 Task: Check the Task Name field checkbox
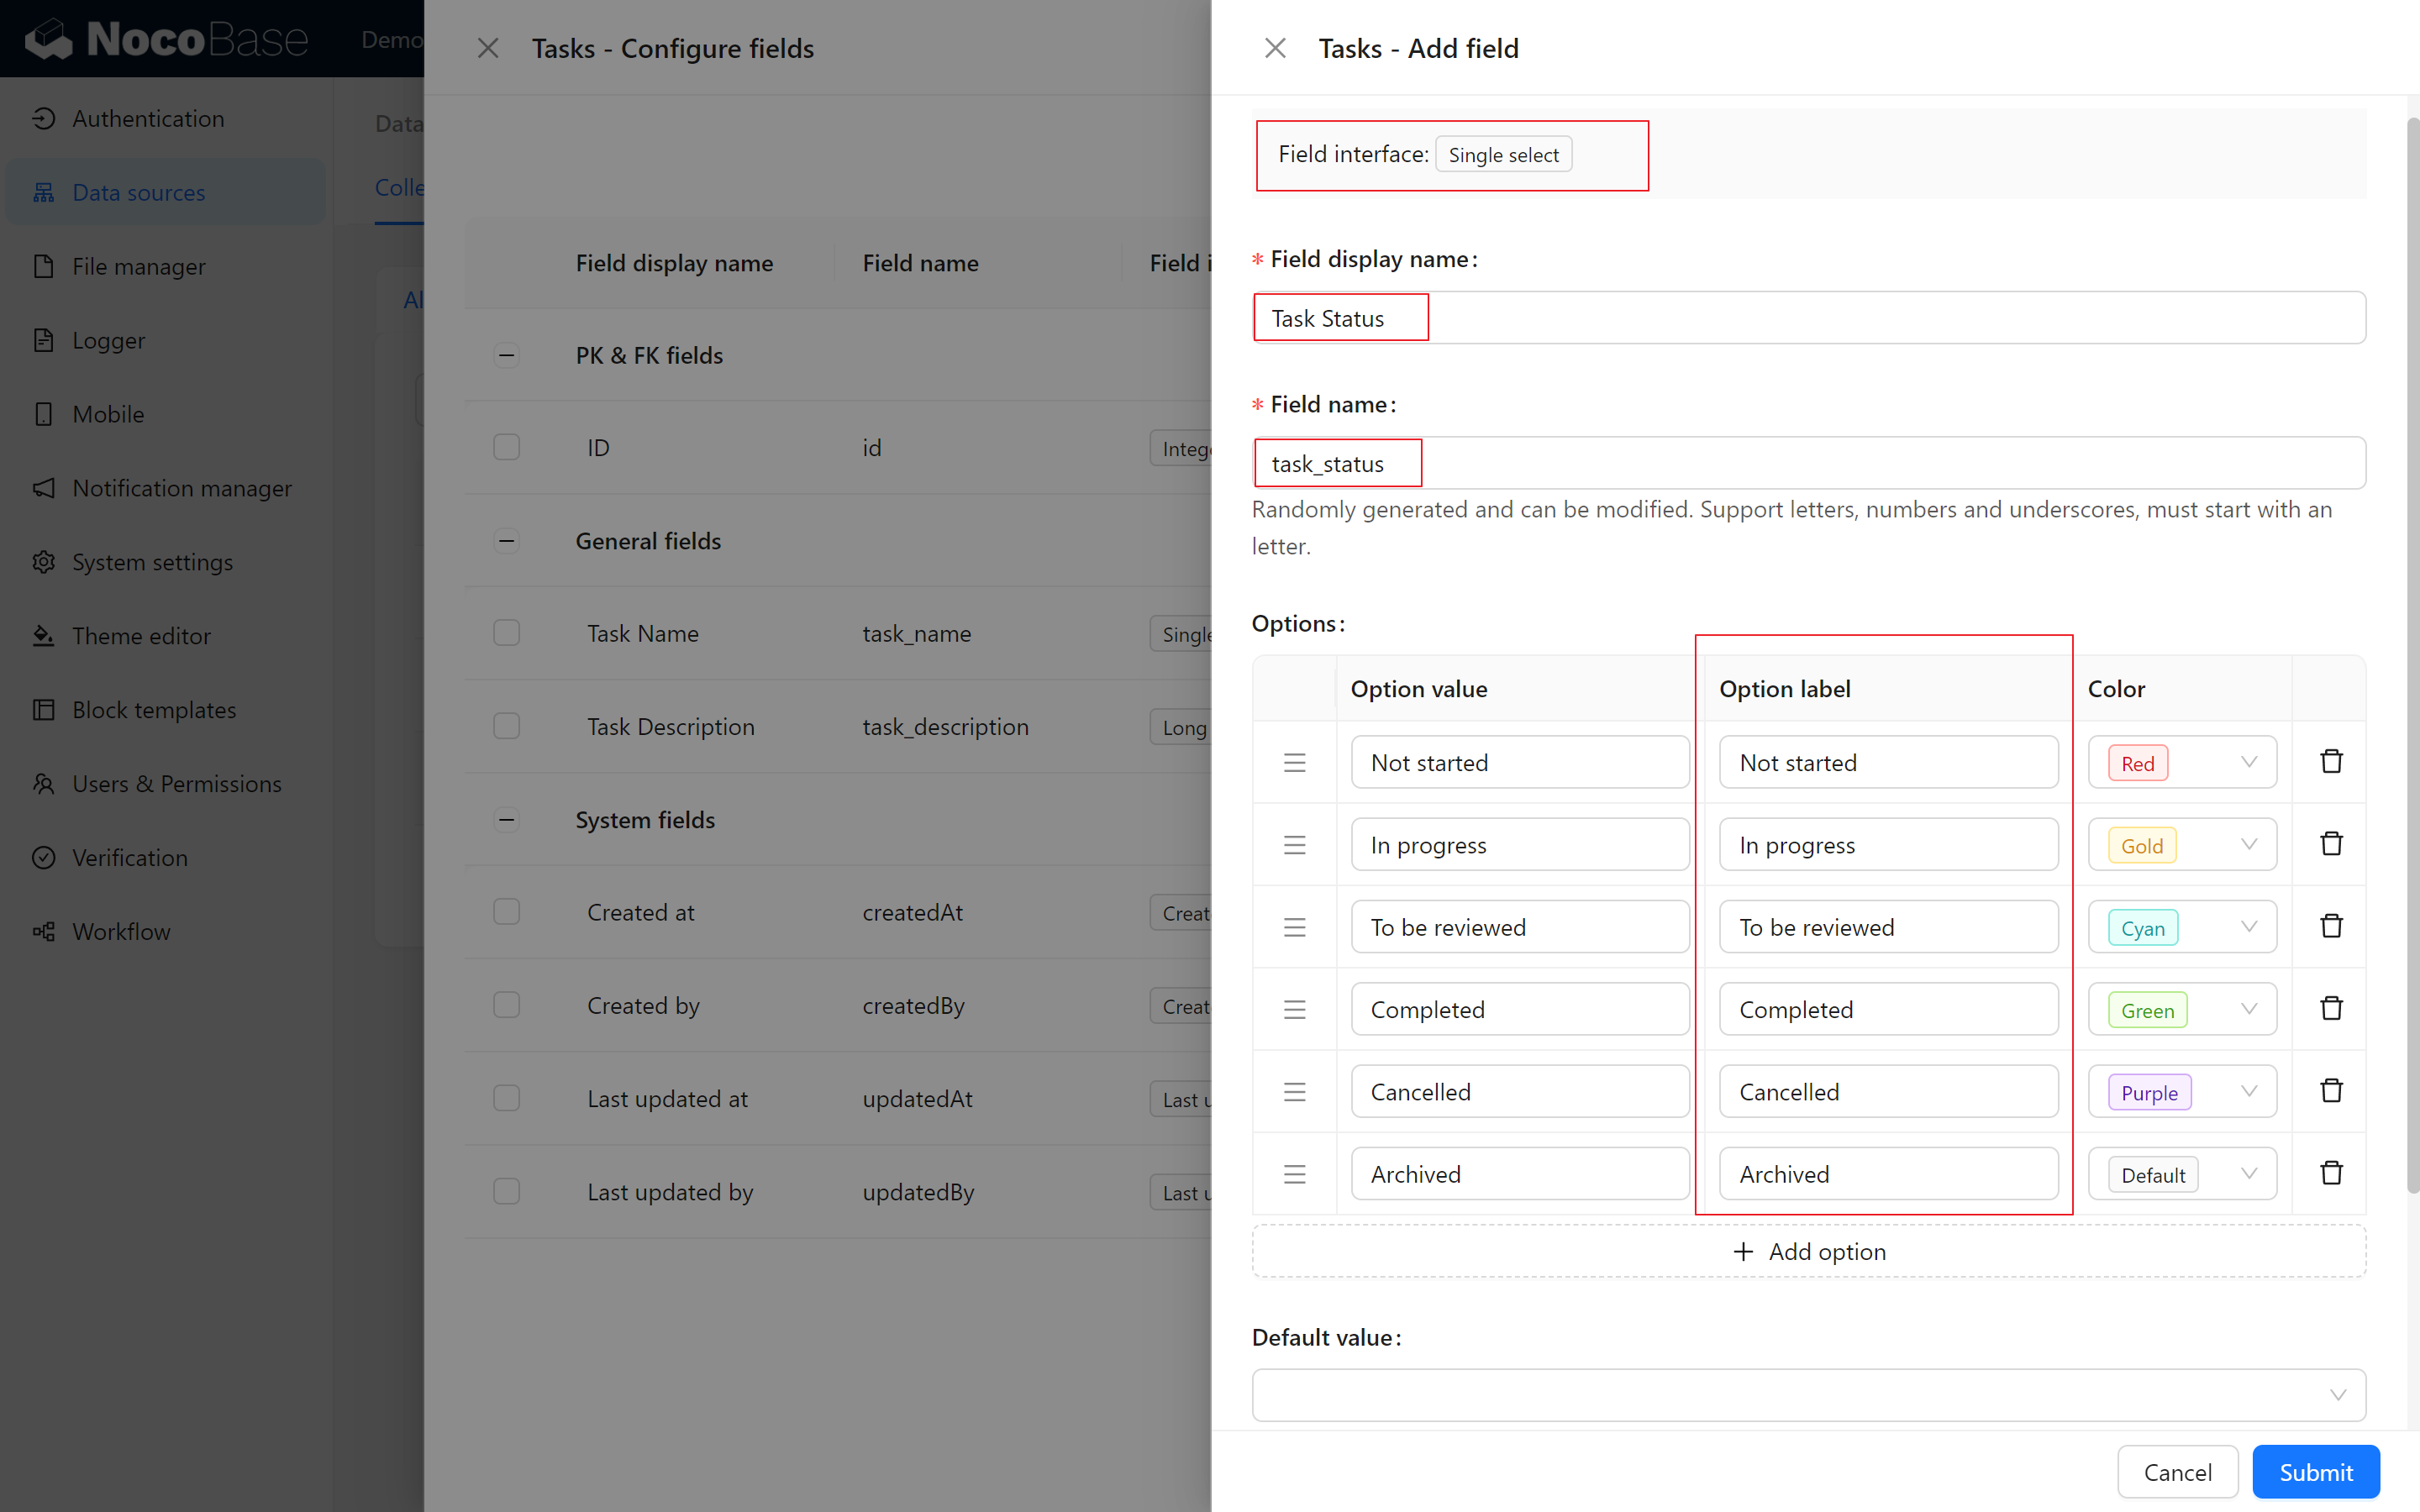tap(507, 633)
